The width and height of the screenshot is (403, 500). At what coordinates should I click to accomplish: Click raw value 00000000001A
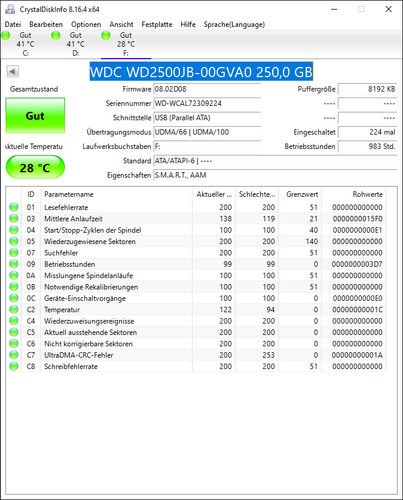pos(357,355)
